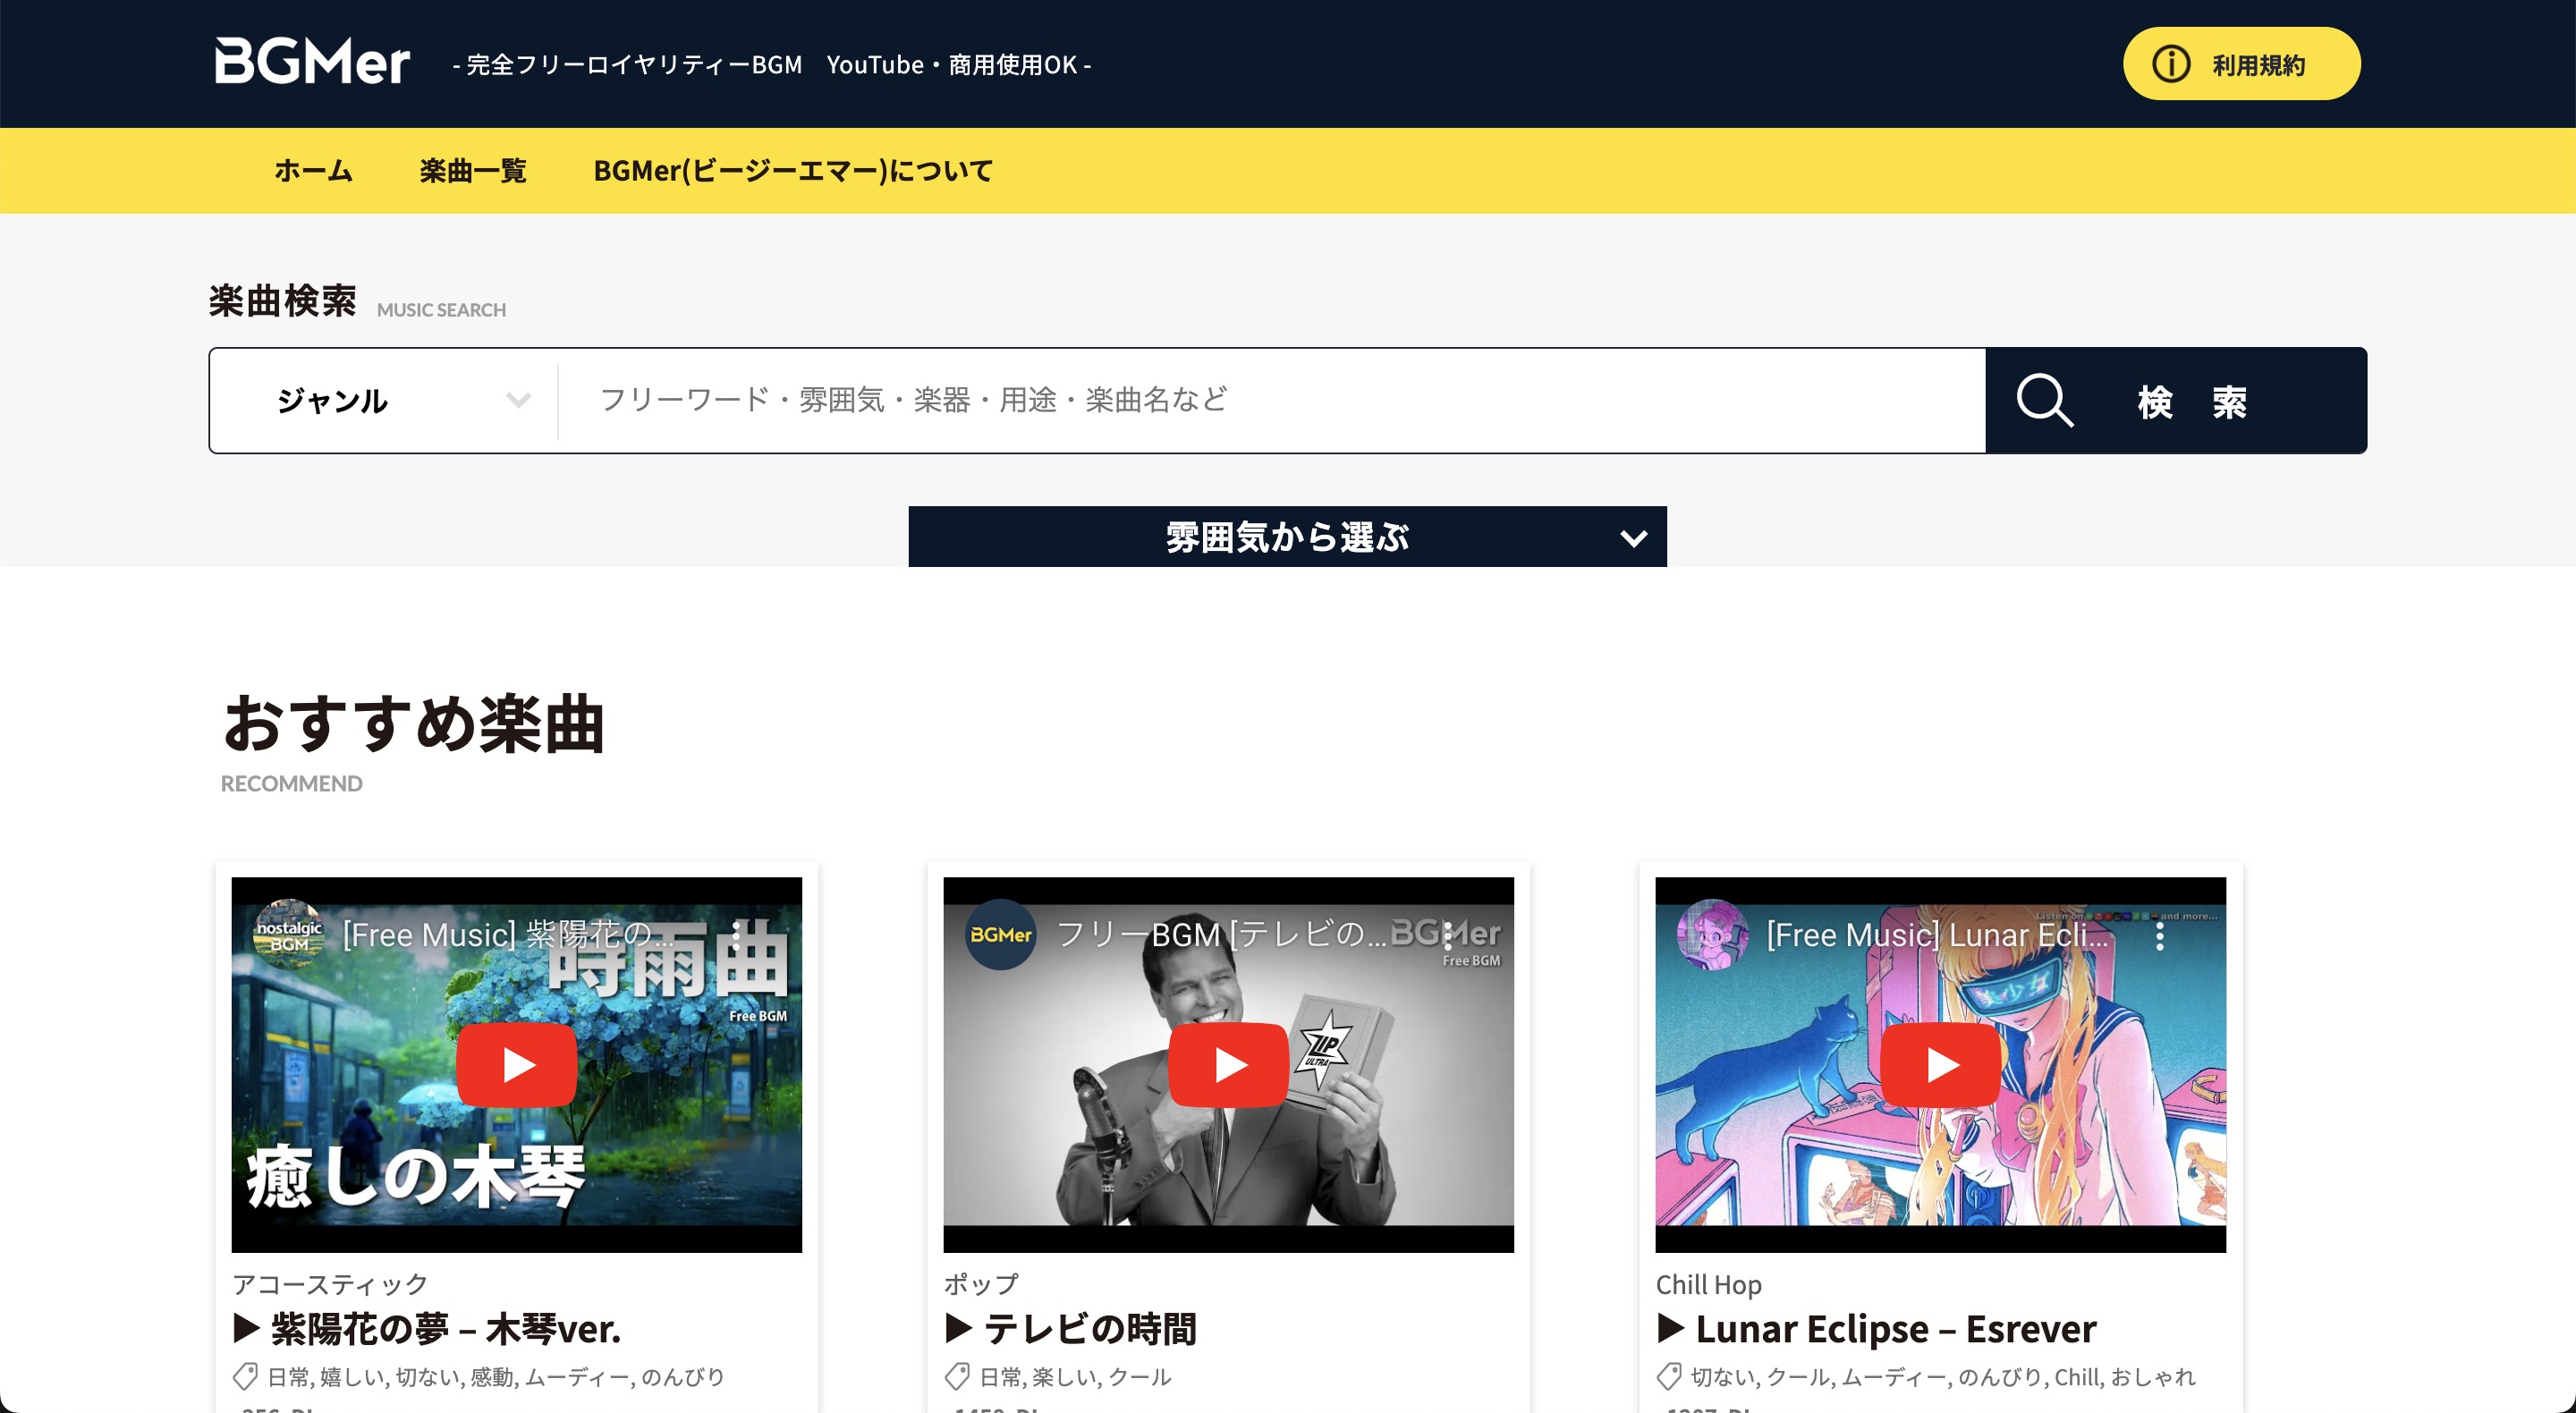Screen dimensions: 2576x1413
Task: Click channel avatar on Lunar Eclipse video
Action: tap(1712, 935)
